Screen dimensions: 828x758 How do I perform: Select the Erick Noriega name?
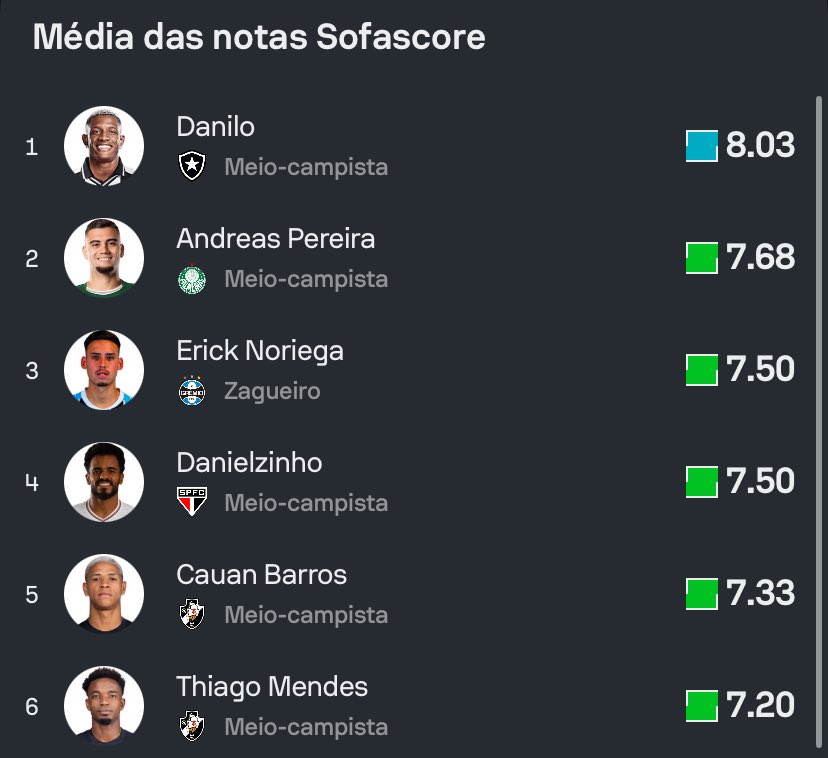point(259,351)
